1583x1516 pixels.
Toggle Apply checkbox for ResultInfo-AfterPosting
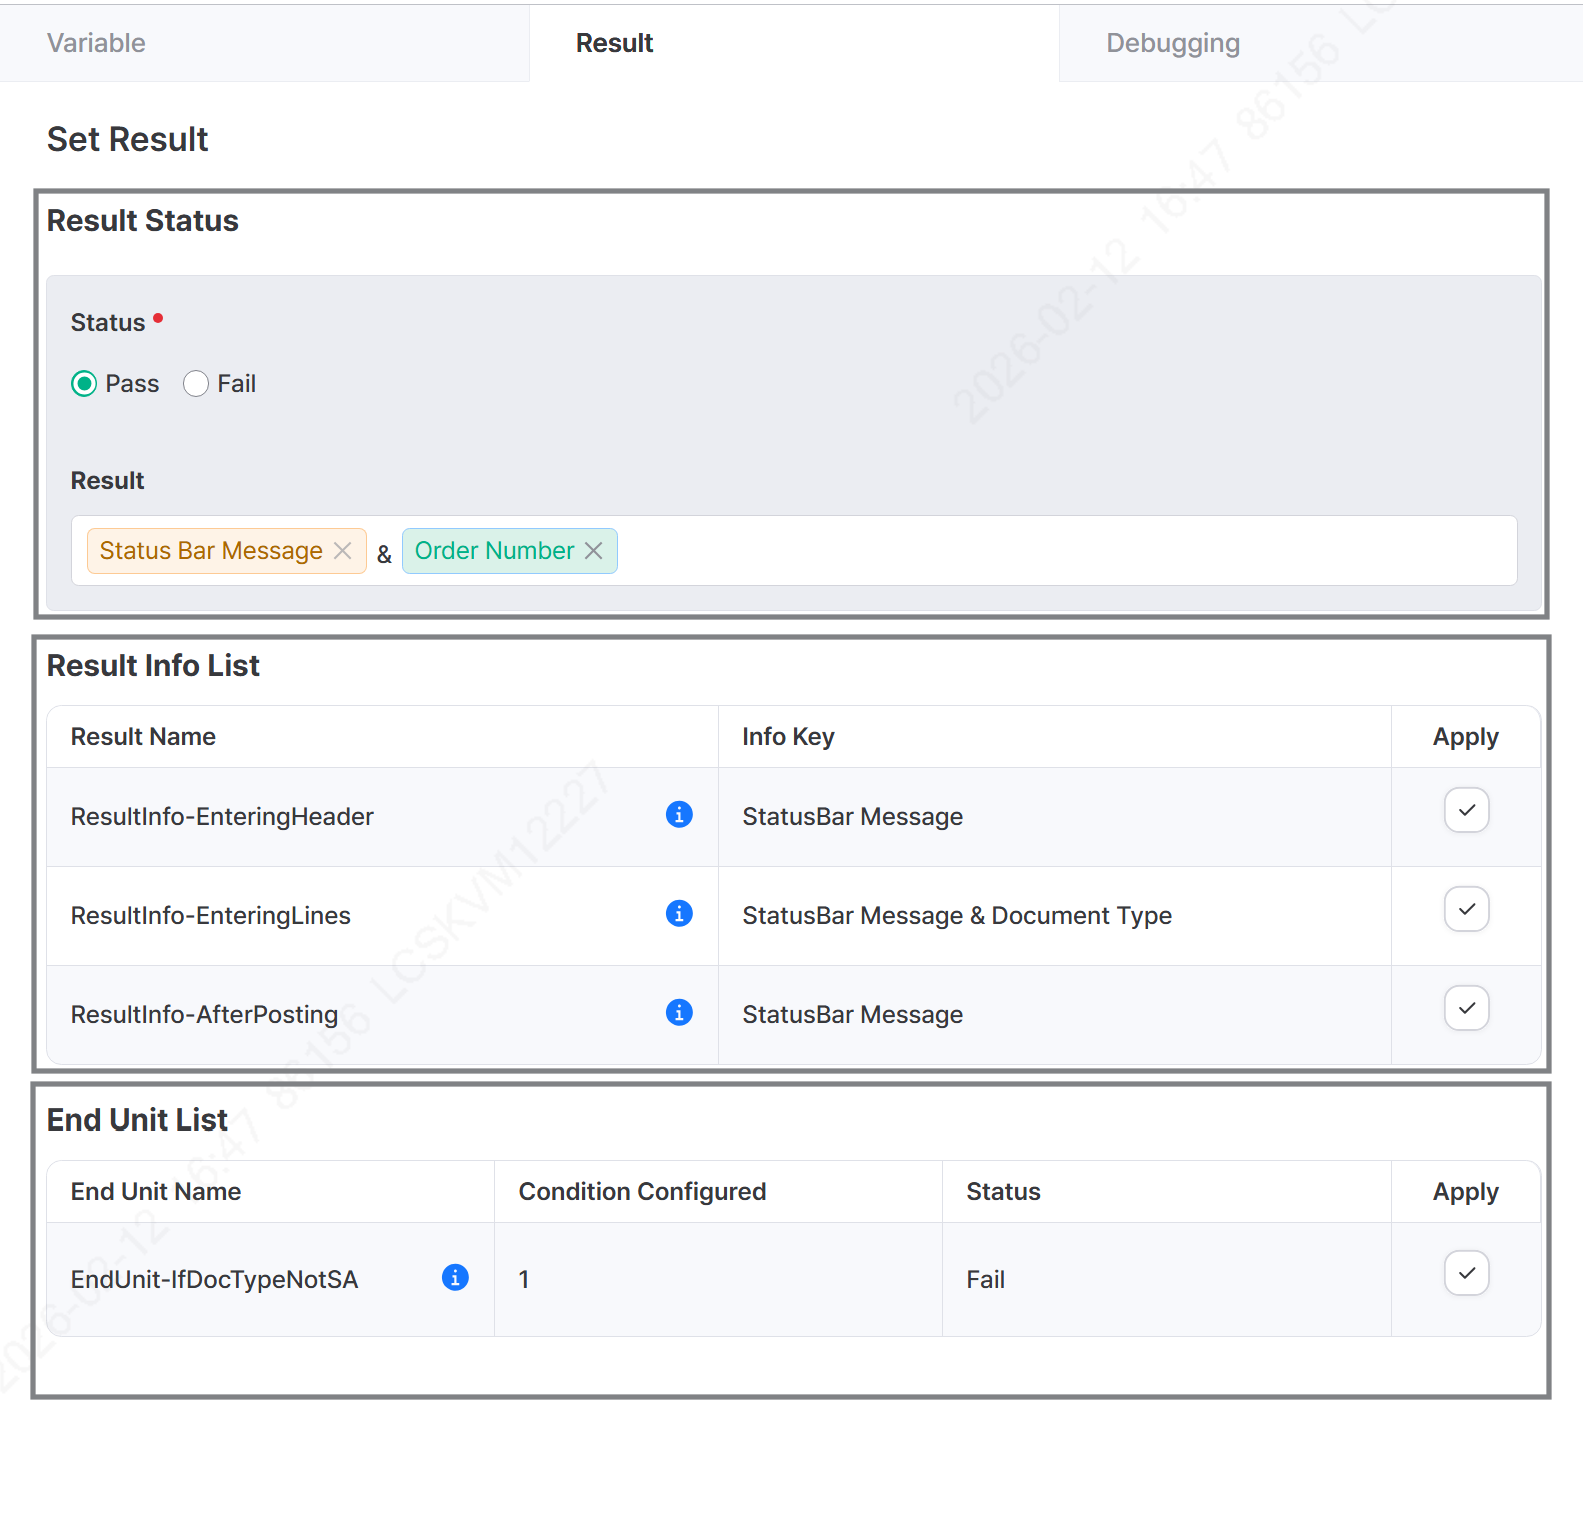tap(1466, 1009)
